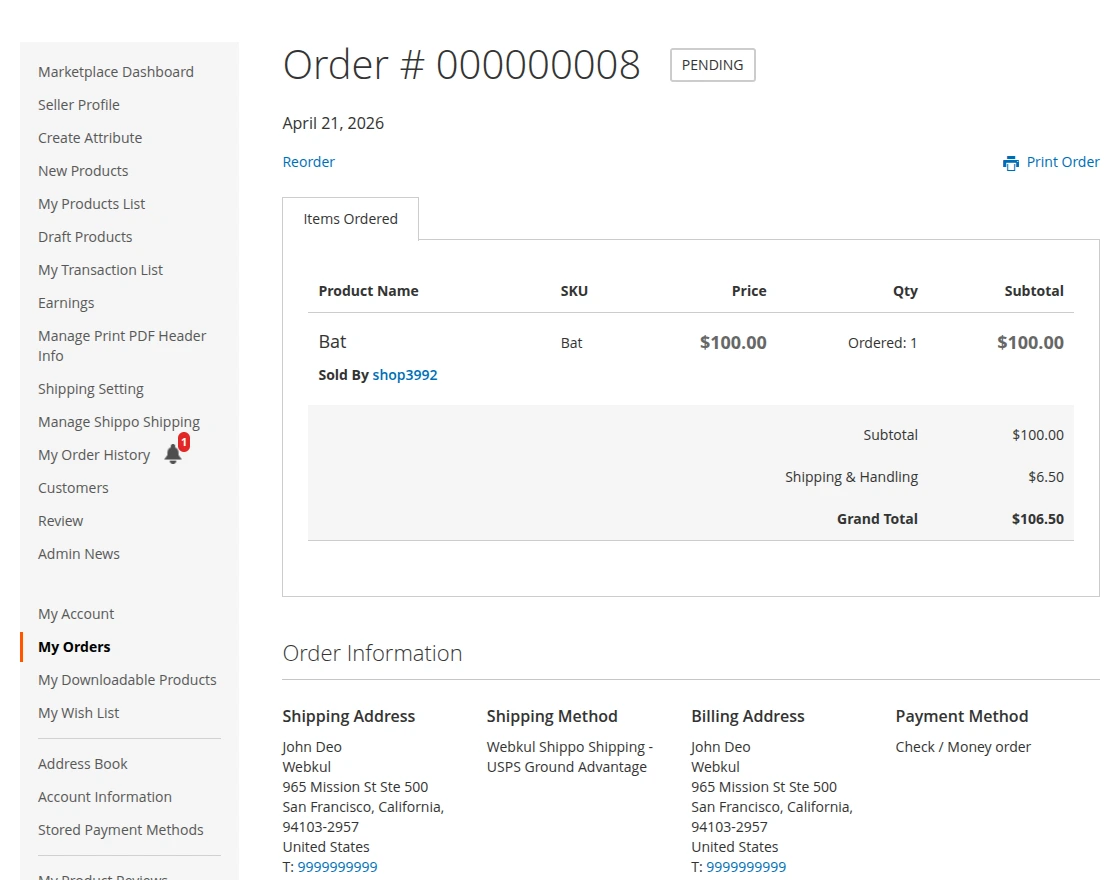Go to My Account
This screenshot has height=880, width=1120.
[76, 614]
